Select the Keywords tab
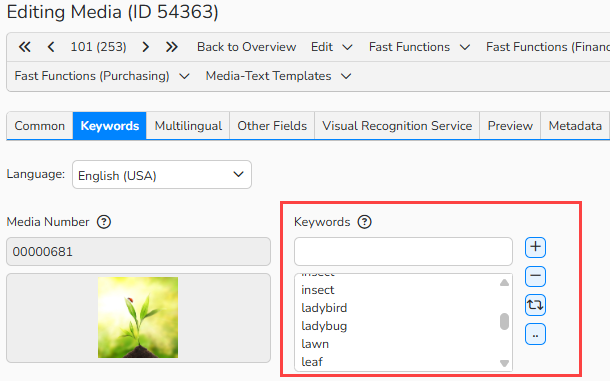Viewport: 610px width, 381px height. [110, 126]
